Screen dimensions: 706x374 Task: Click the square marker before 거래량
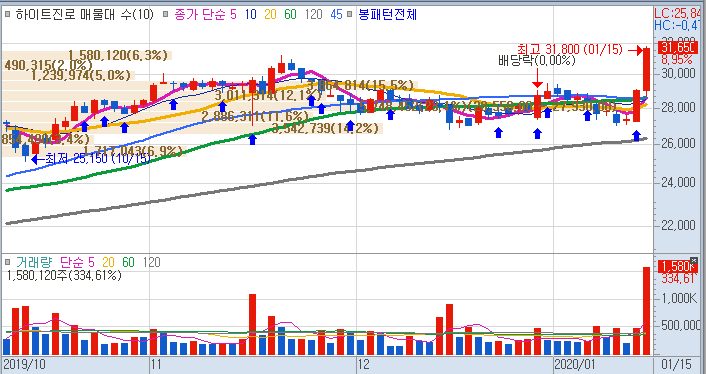point(7,262)
